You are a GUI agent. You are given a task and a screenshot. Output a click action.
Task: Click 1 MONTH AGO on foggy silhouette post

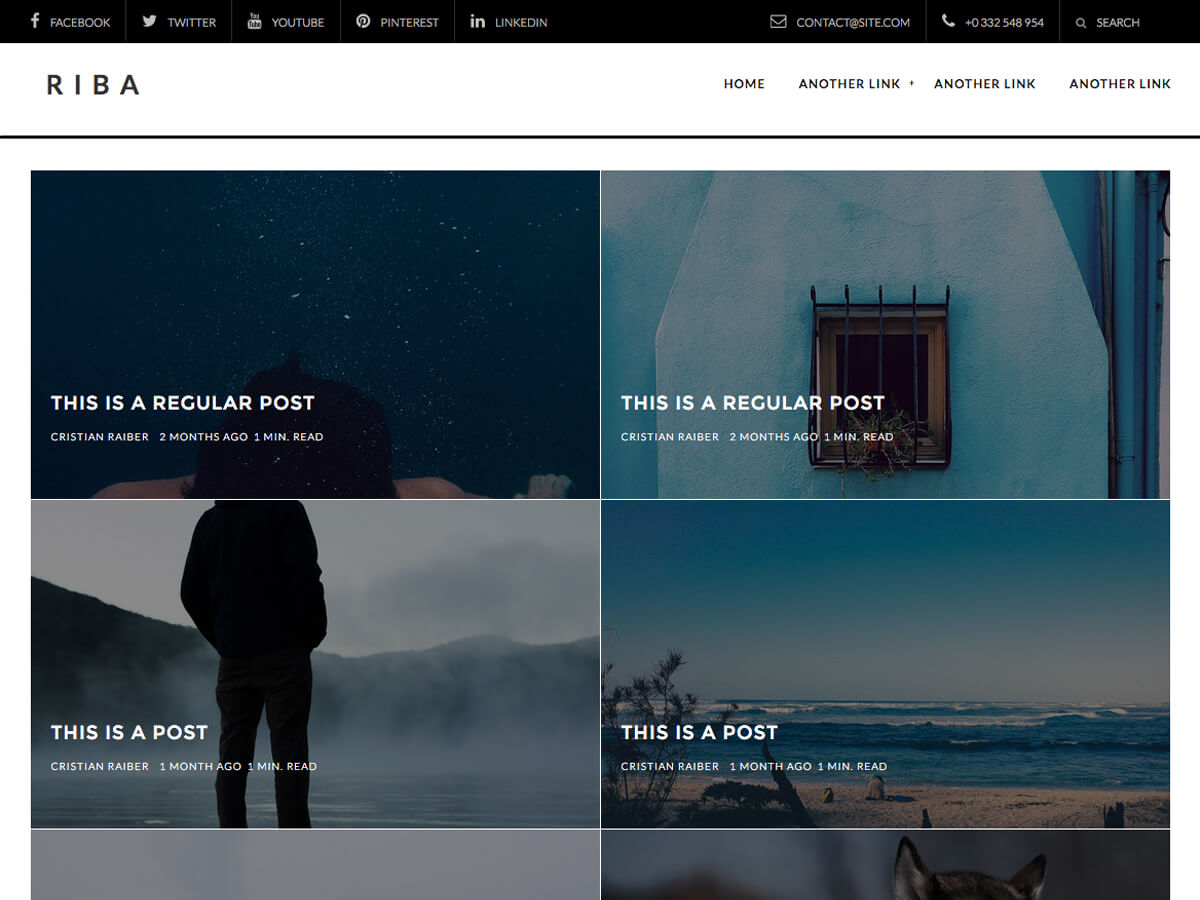200,767
